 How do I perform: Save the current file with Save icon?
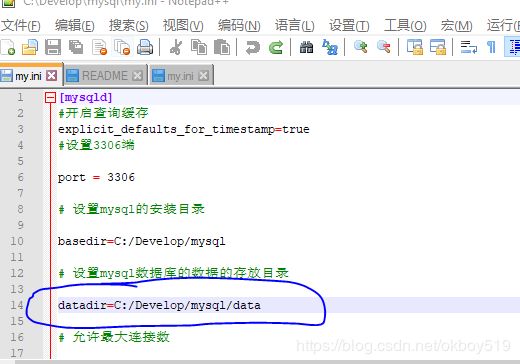(x=53, y=47)
